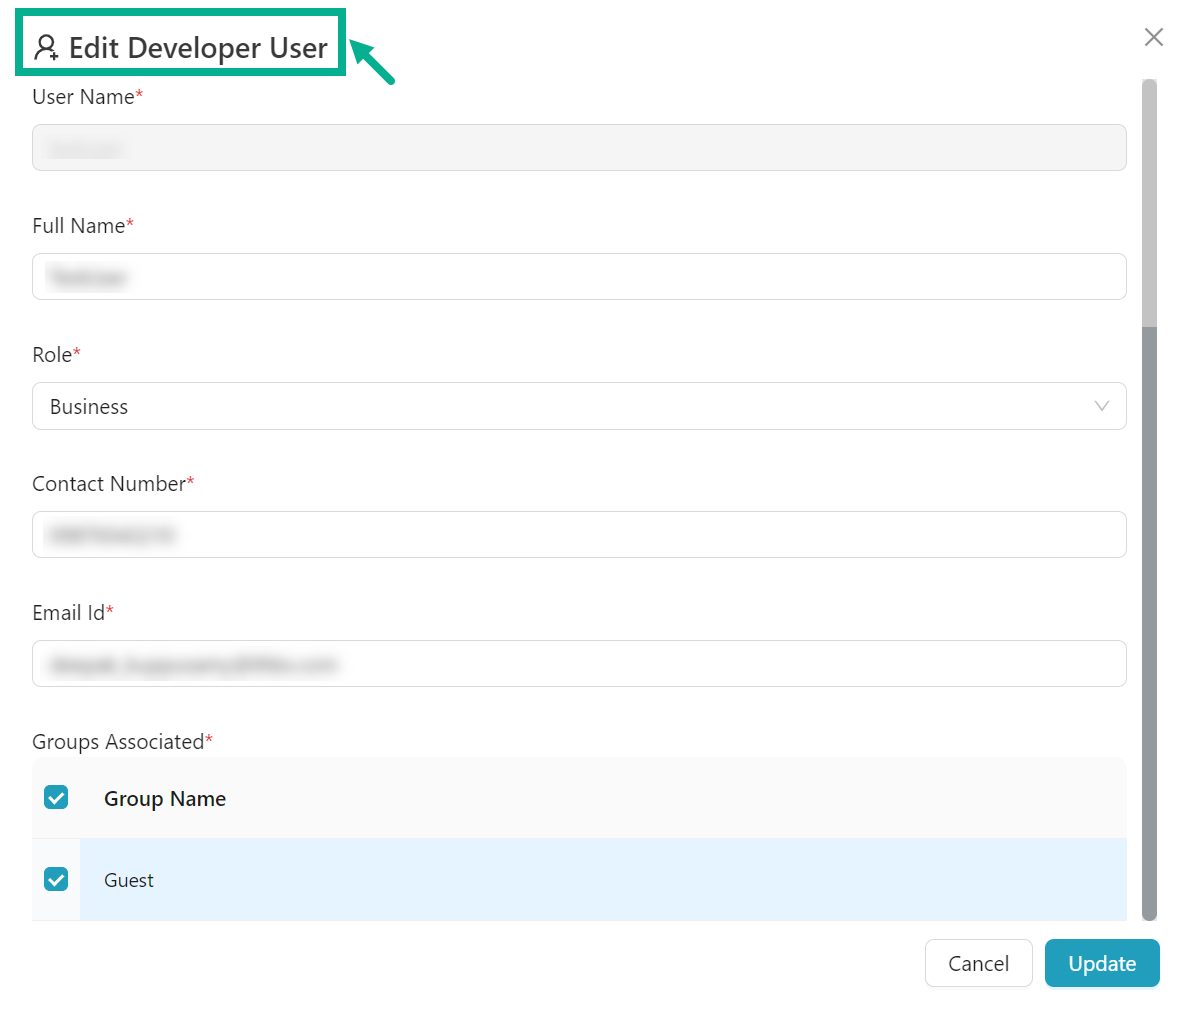Click the user icon beside the dialog title

tap(46, 48)
